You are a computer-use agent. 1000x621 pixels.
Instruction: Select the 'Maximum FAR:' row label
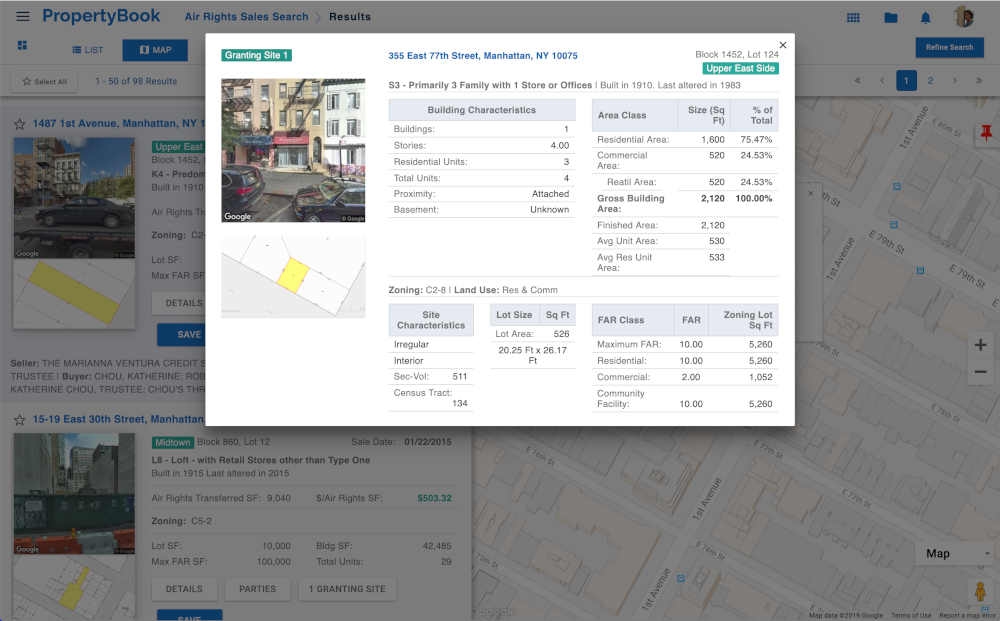pyautogui.click(x=629, y=344)
